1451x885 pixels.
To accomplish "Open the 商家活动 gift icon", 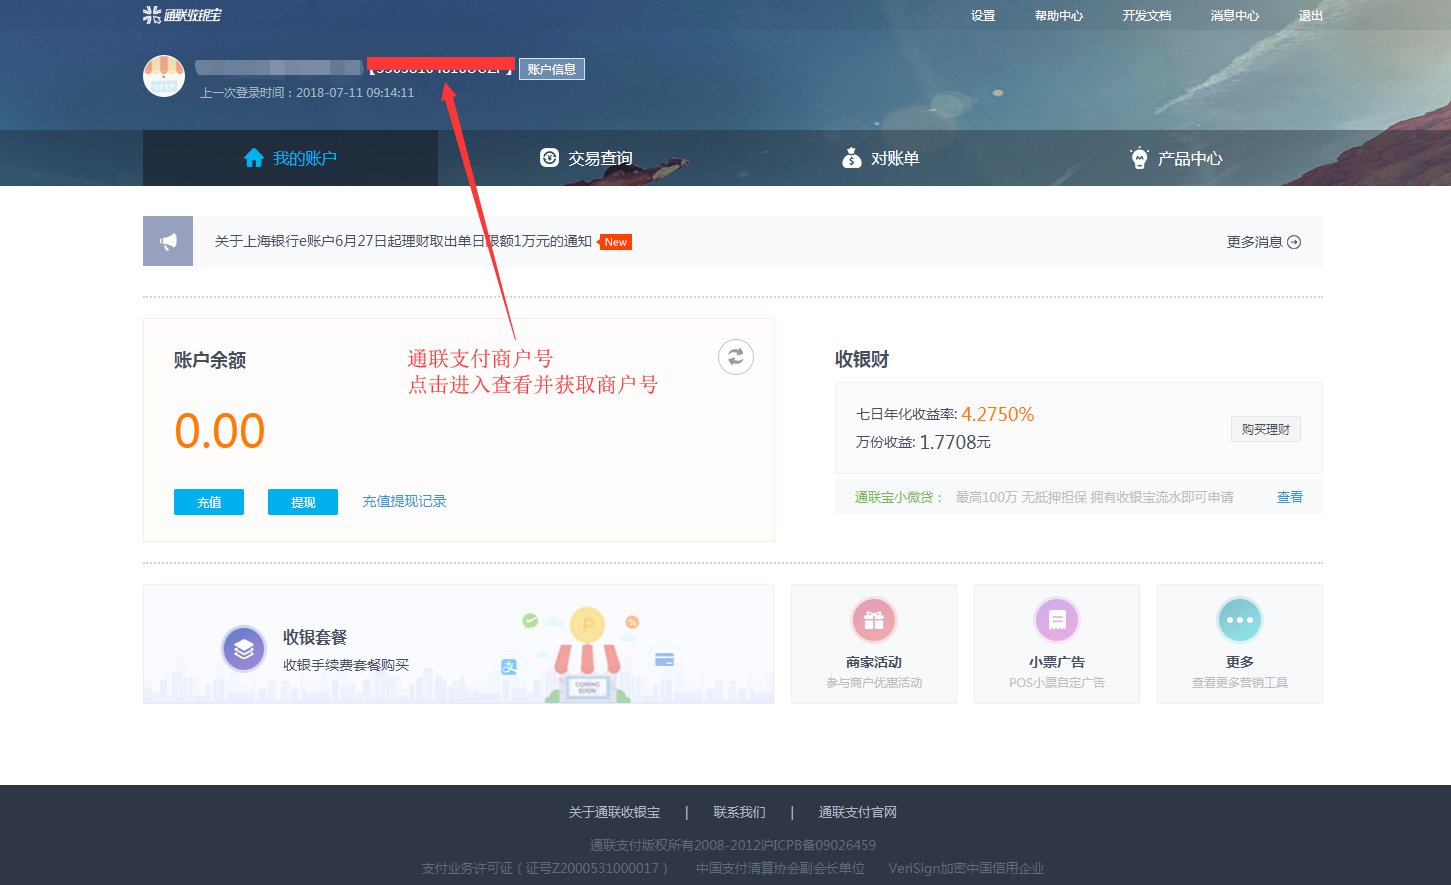I will 874,621.
